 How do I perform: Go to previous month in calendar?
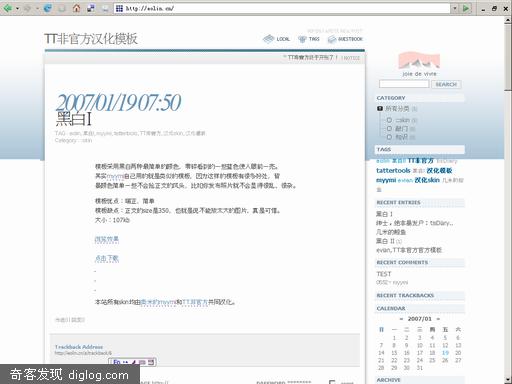tap(401, 319)
